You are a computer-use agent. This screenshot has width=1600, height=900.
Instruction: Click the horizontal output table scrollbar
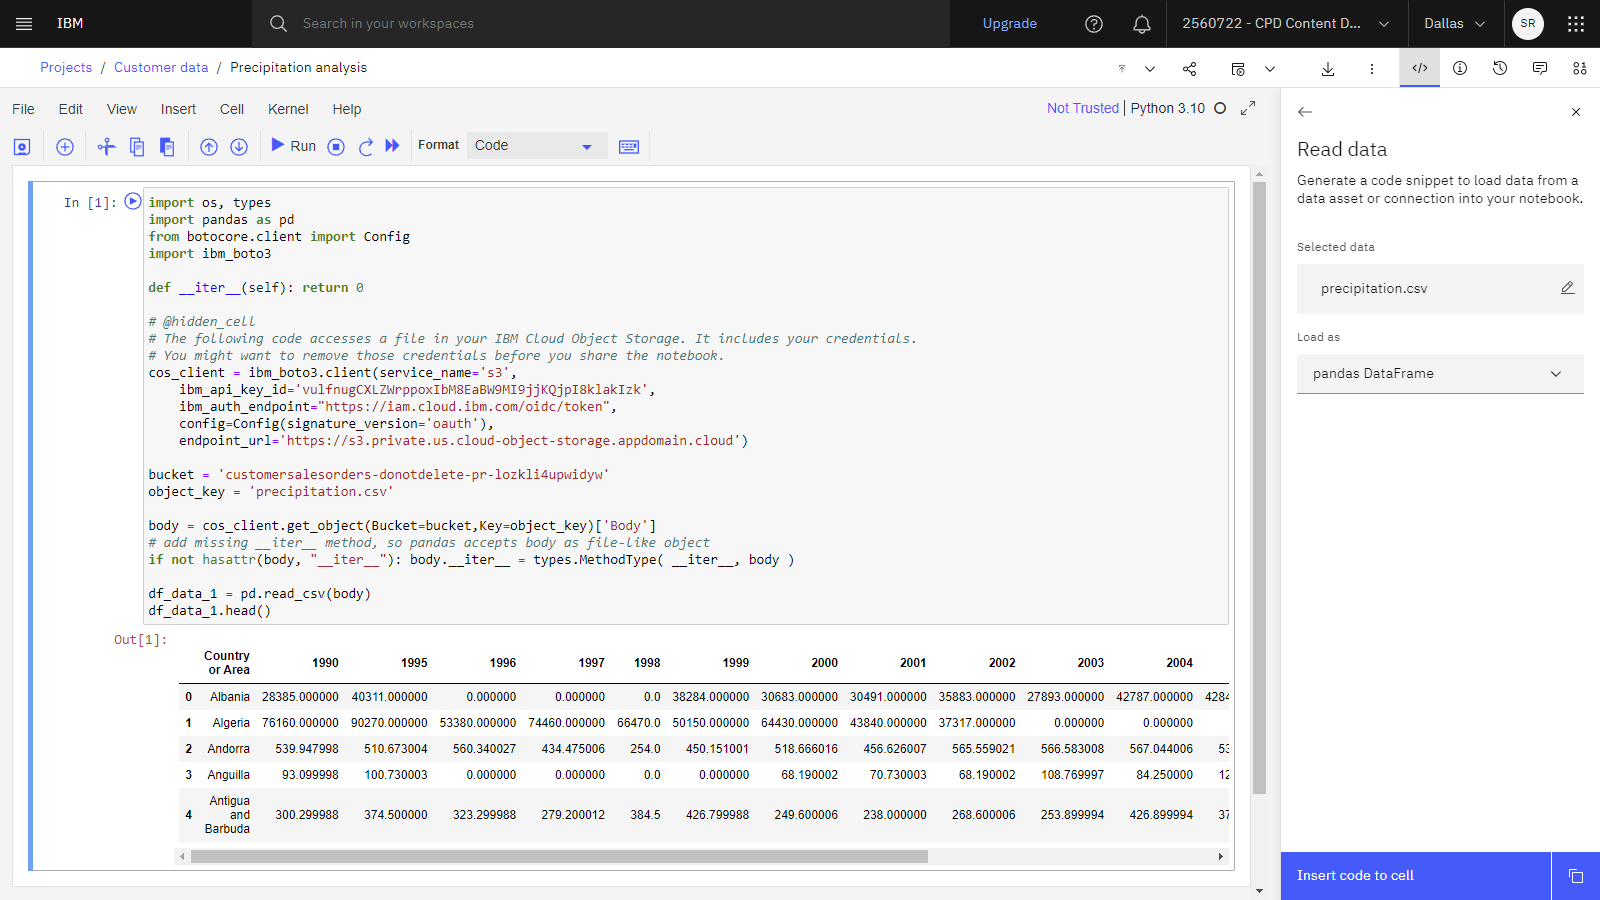click(x=559, y=856)
